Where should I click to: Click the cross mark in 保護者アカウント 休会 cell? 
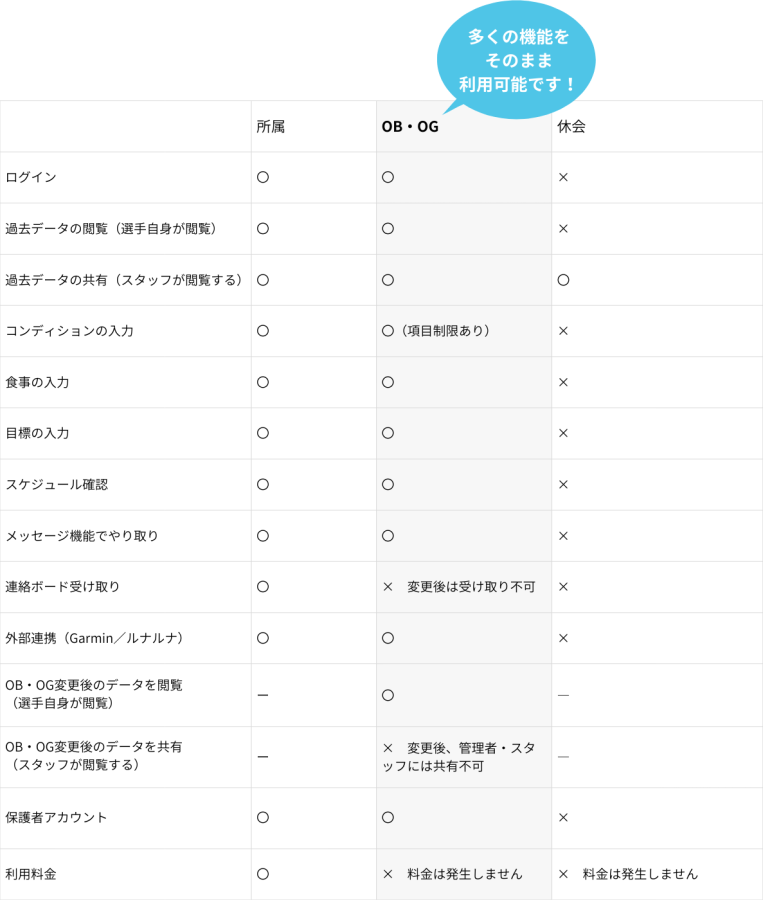click(563, 818)
